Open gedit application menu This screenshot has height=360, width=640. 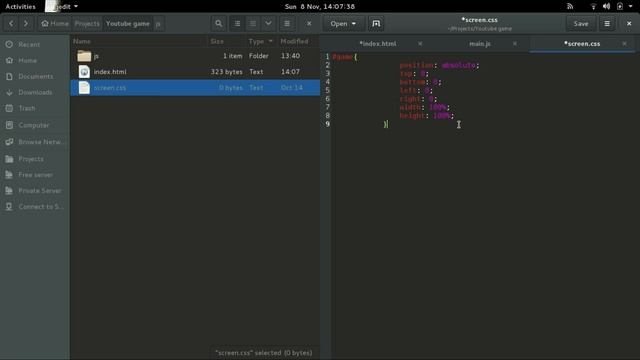(62, 7)
